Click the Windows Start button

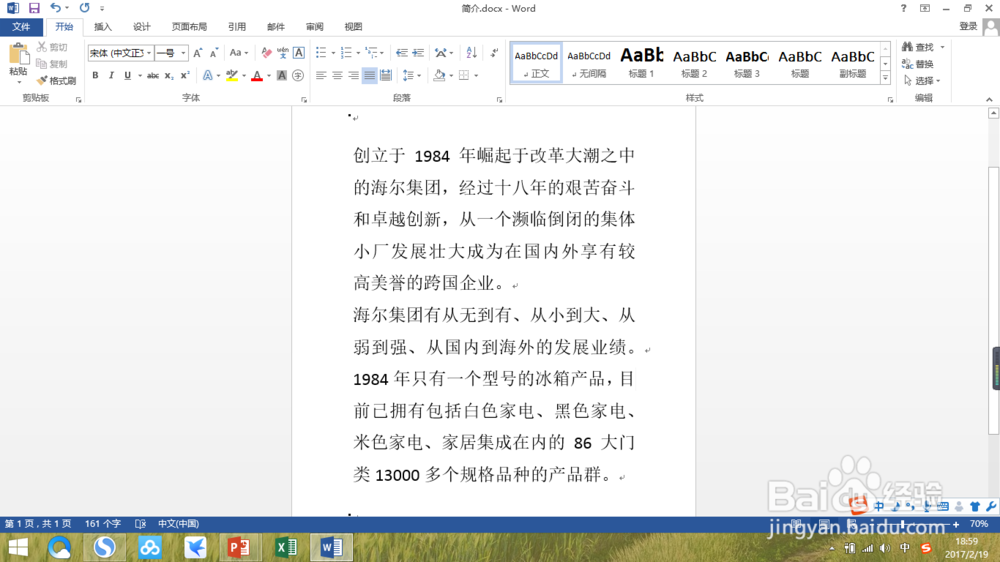click(18, 547)
